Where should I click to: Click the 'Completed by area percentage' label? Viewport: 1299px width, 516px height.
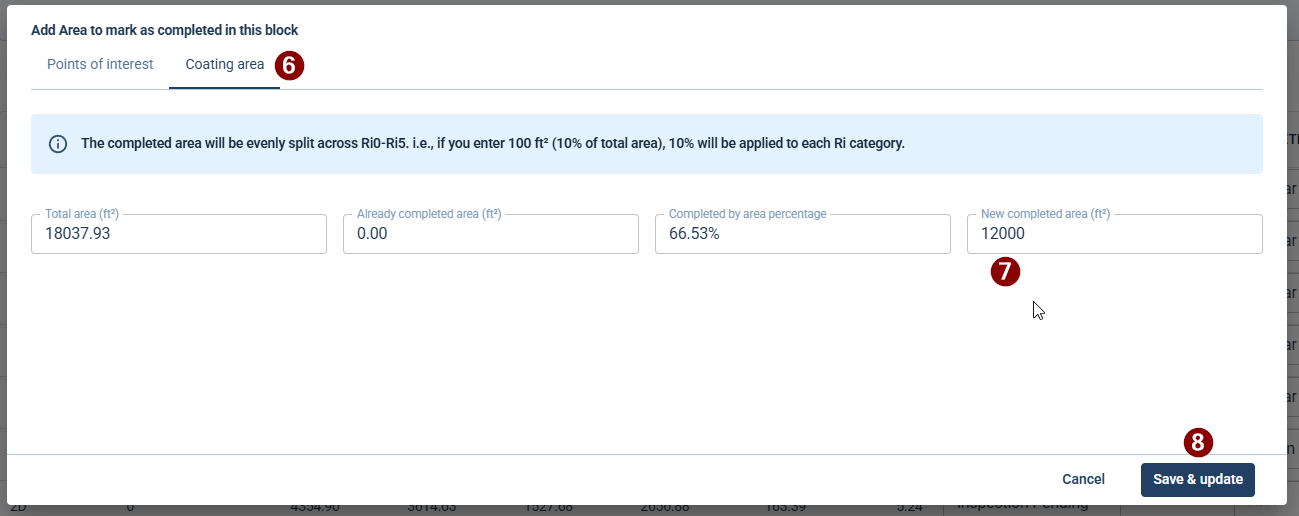click(748, 214)
